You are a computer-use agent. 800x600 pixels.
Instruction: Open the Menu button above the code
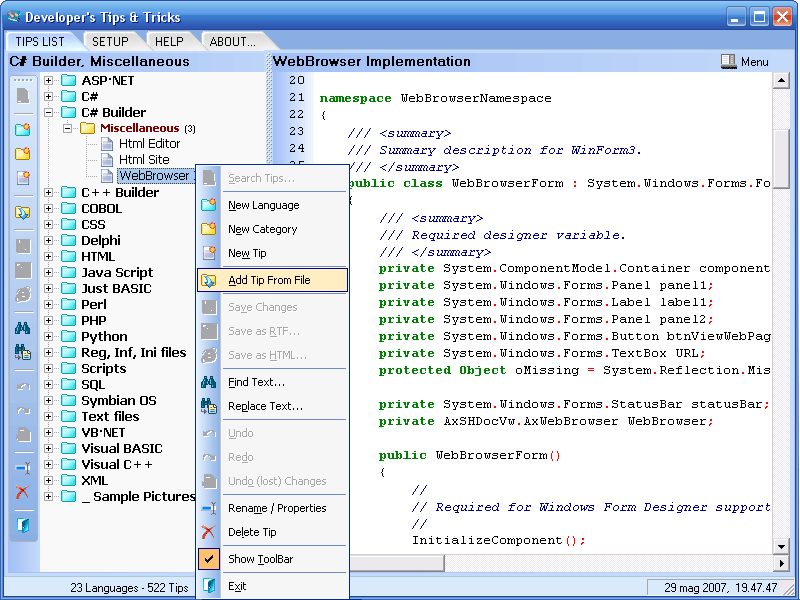(x=745, y=62)
